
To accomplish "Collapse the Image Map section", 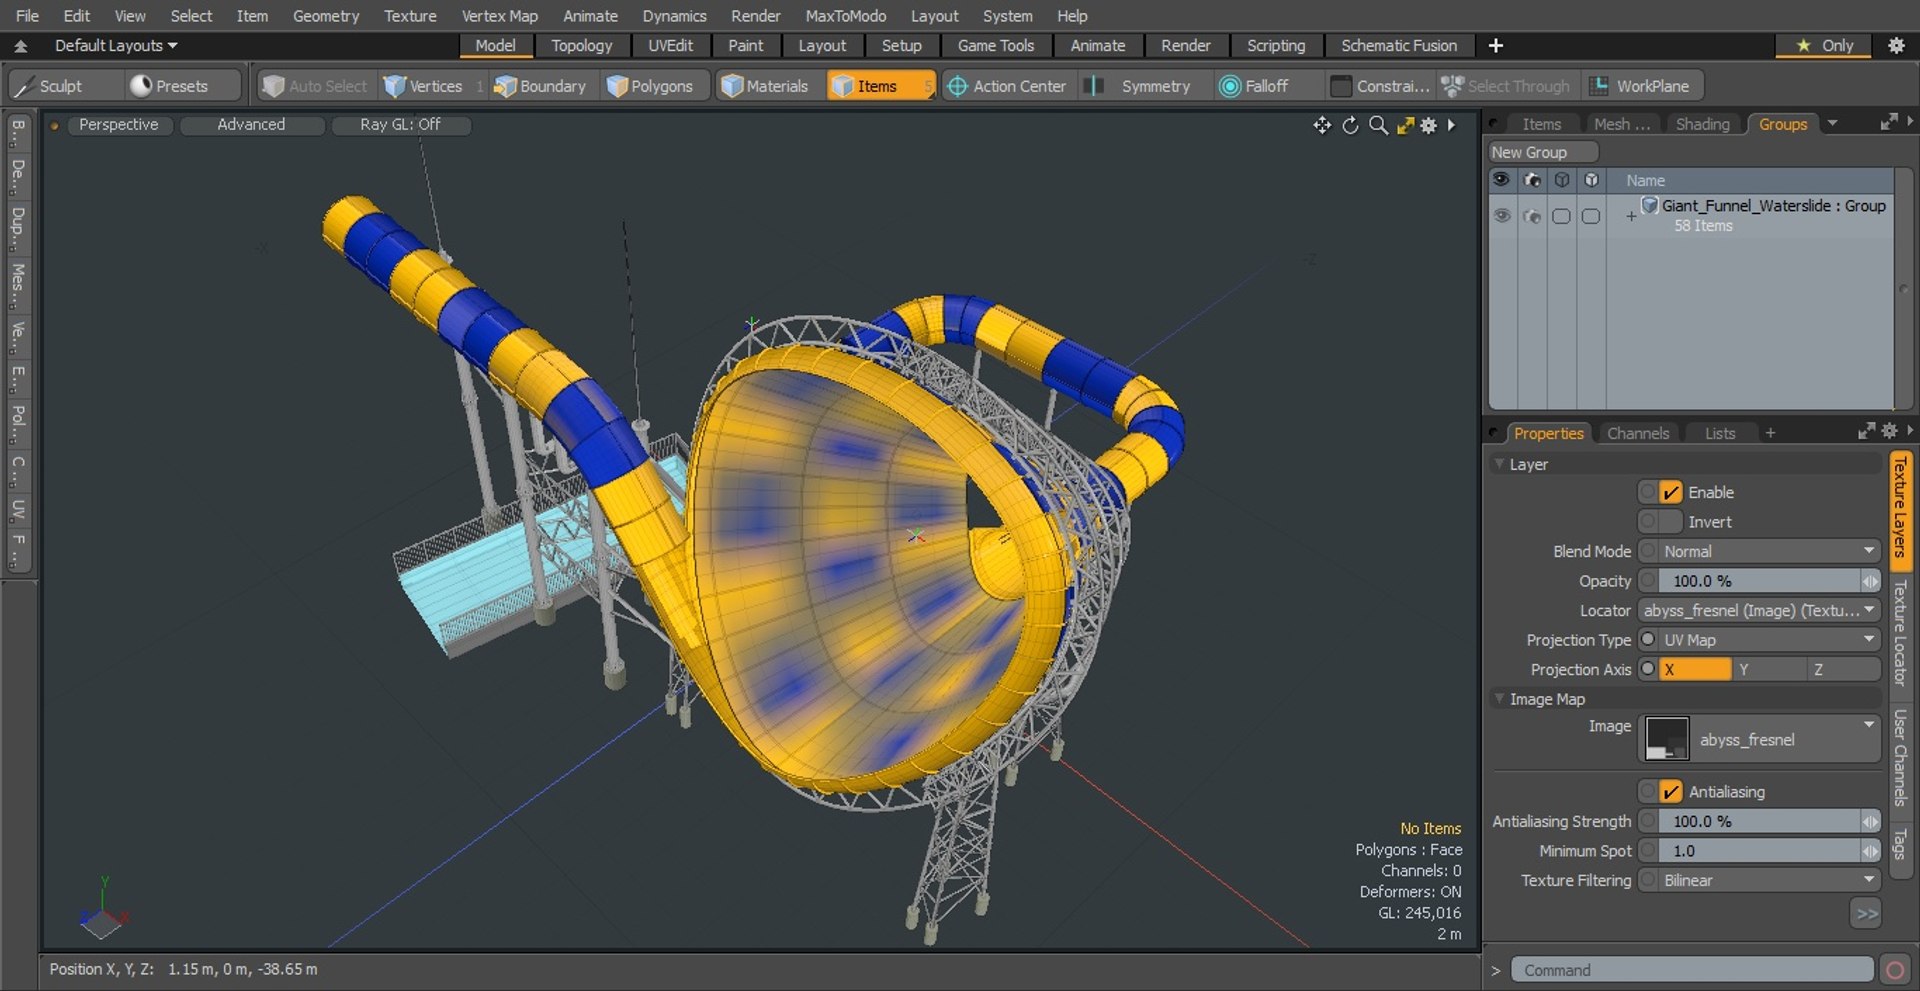I will tap(1499, 699).
